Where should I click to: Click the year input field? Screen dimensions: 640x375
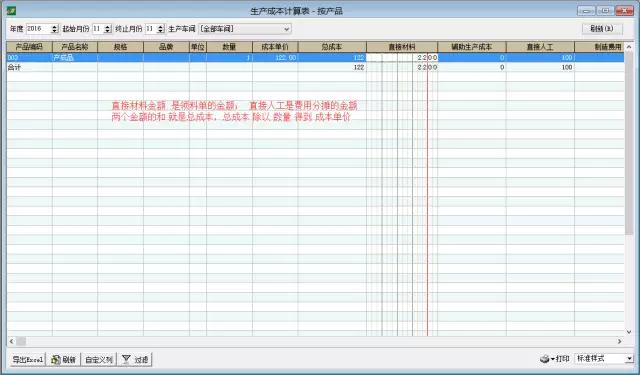coord(38,29)
